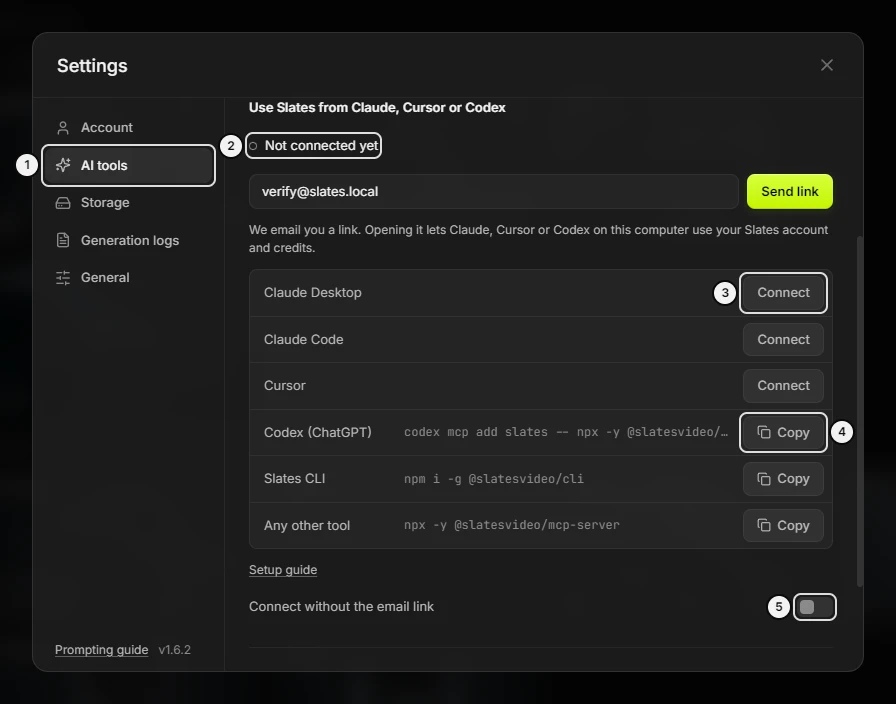Open the Account settings section
Image resolution: width=896 pixels, height=704 pixels.
coord(129,127)
